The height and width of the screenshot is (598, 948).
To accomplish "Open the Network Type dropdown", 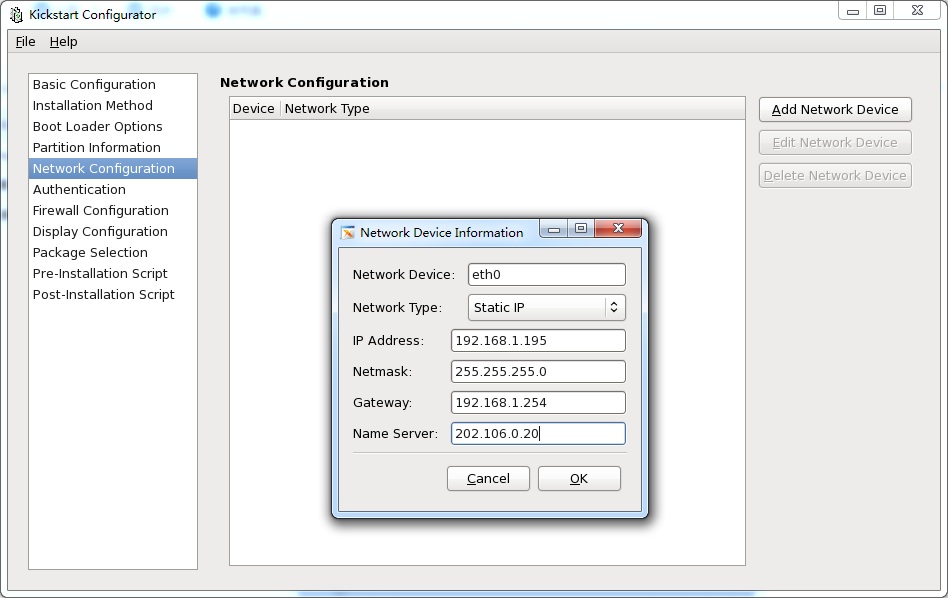I will (x=547, y=307).
